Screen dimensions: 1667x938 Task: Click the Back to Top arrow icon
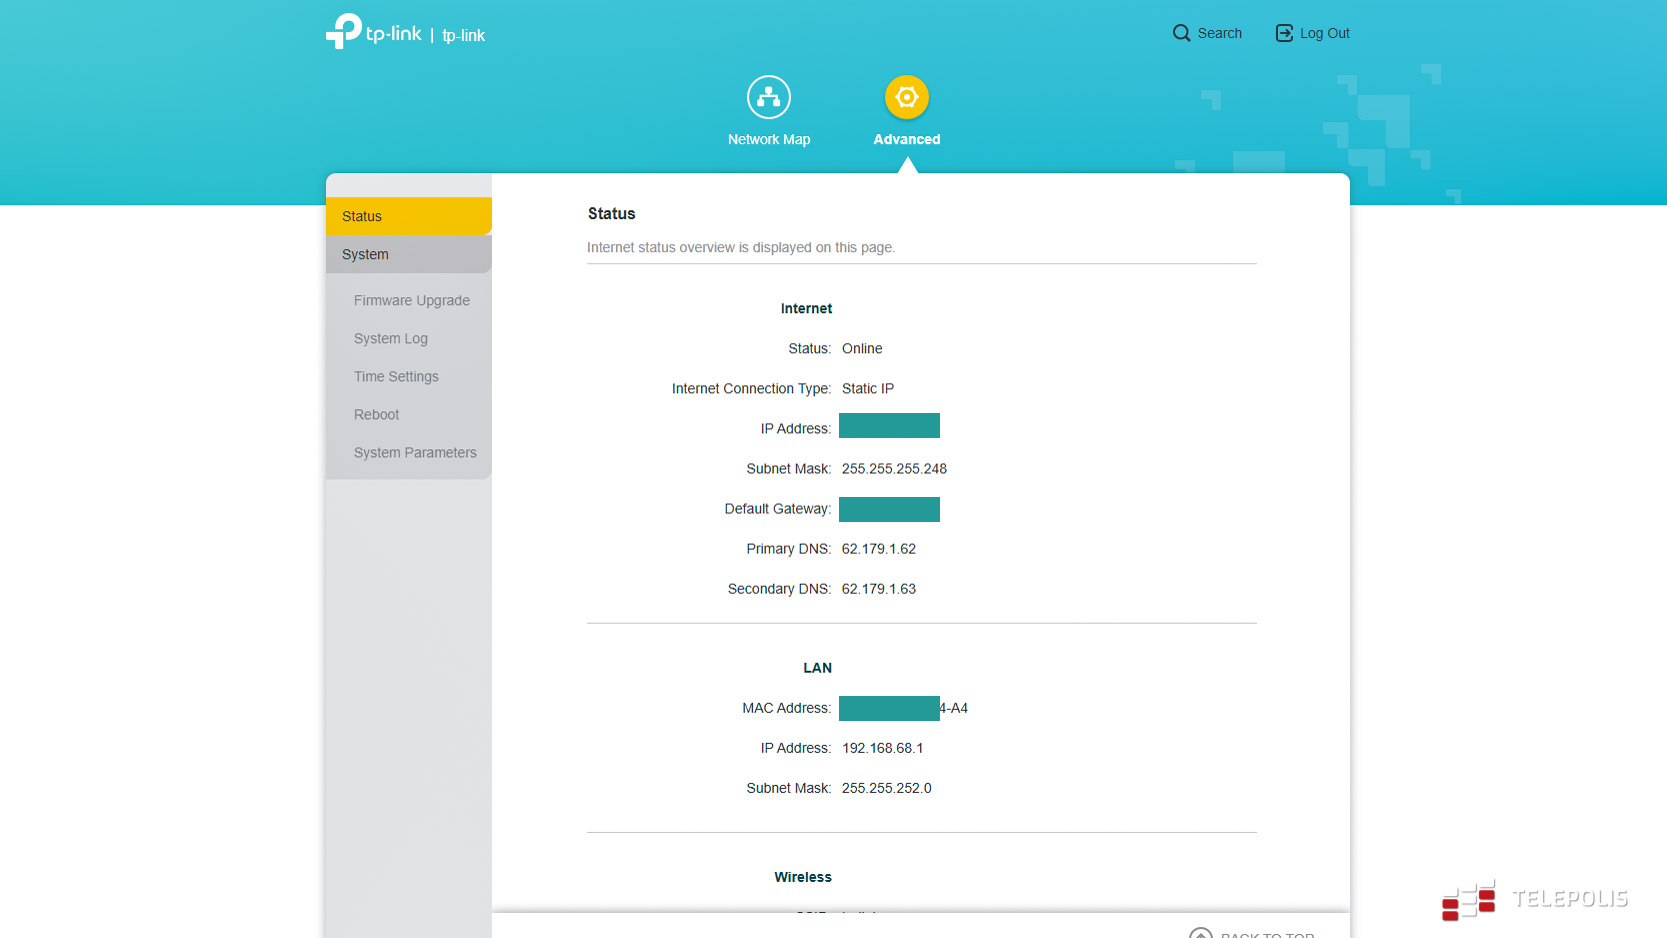coord(1200,934)
